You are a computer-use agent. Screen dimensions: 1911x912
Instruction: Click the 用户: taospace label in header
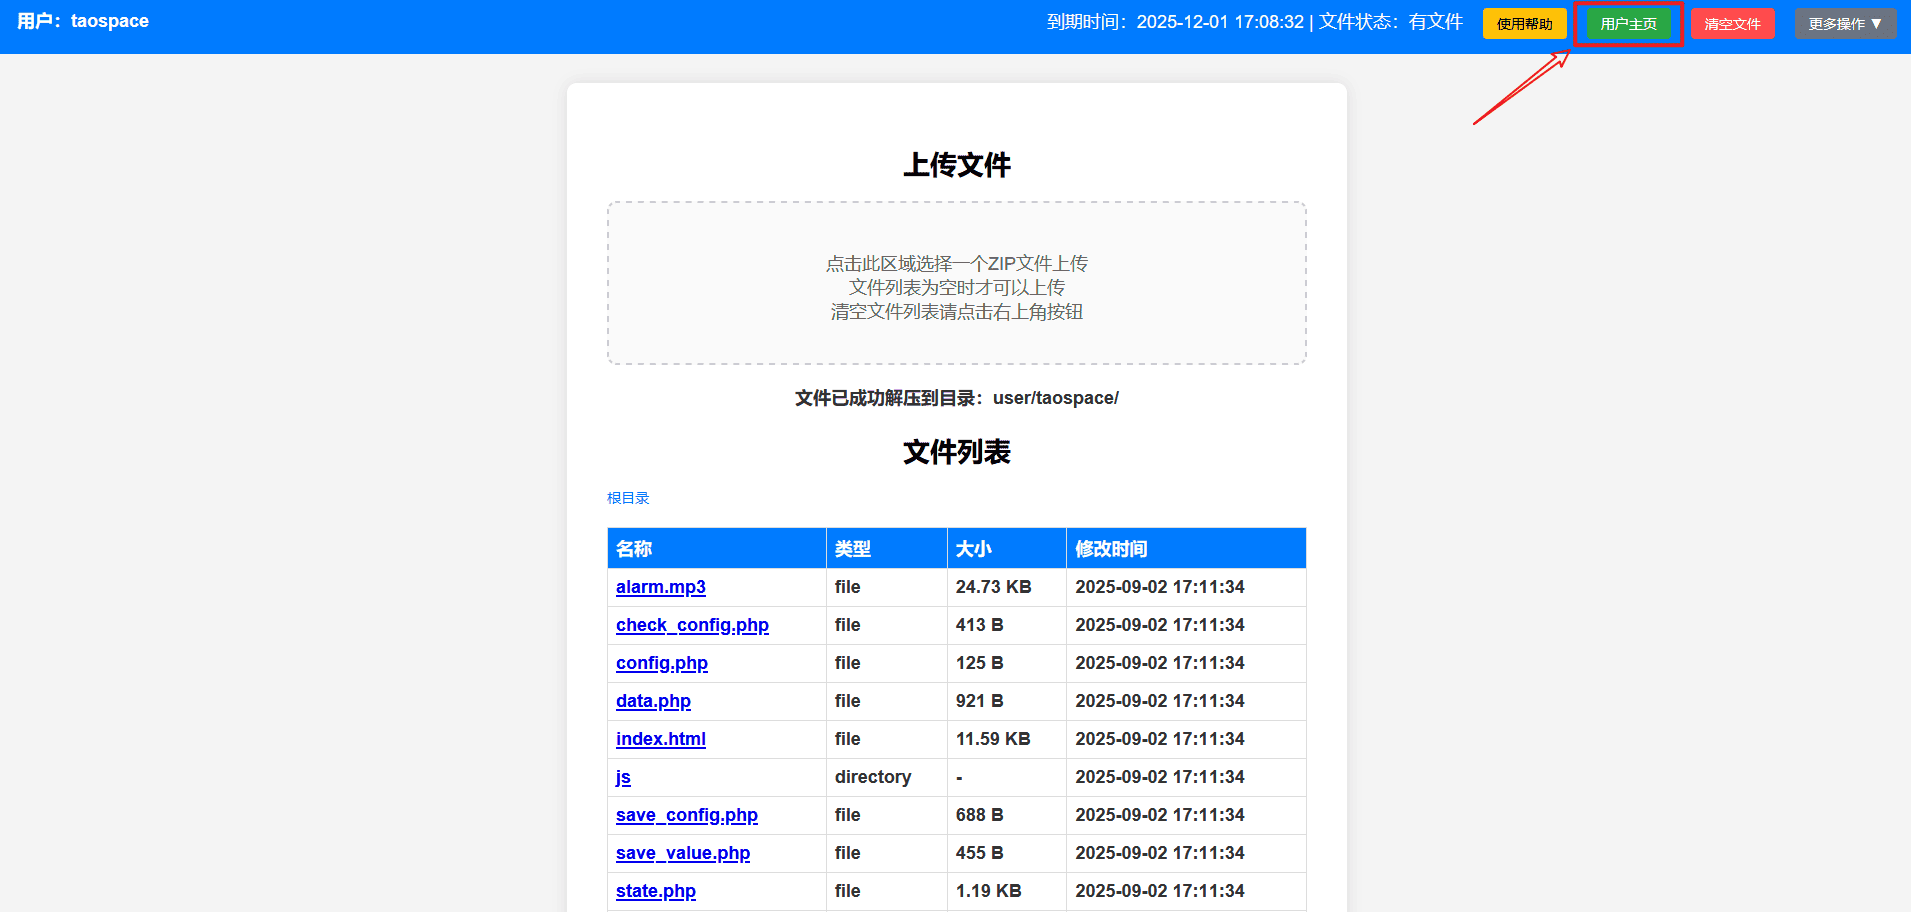pyautogui.click(x=83, y=21)
